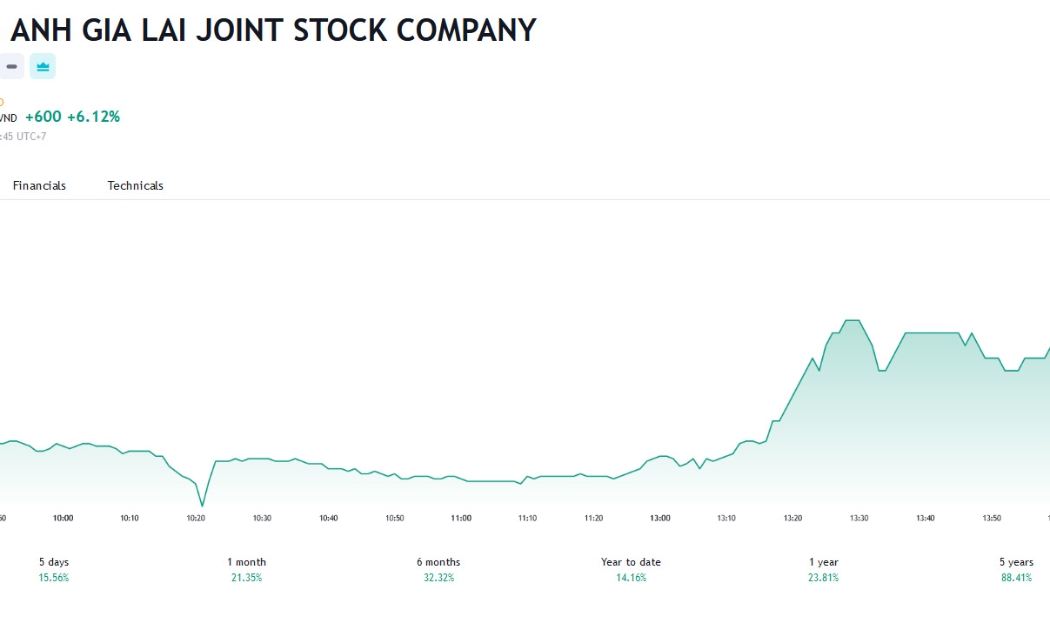Select the 5 days performance range

coord(54,569)
